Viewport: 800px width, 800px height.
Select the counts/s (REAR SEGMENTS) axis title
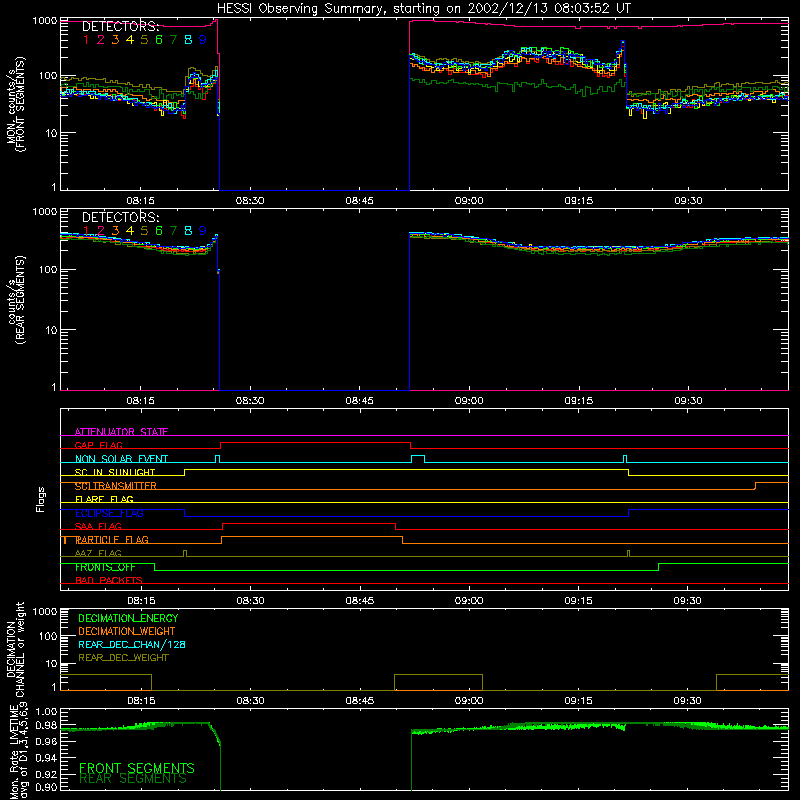tap(16, 300)
